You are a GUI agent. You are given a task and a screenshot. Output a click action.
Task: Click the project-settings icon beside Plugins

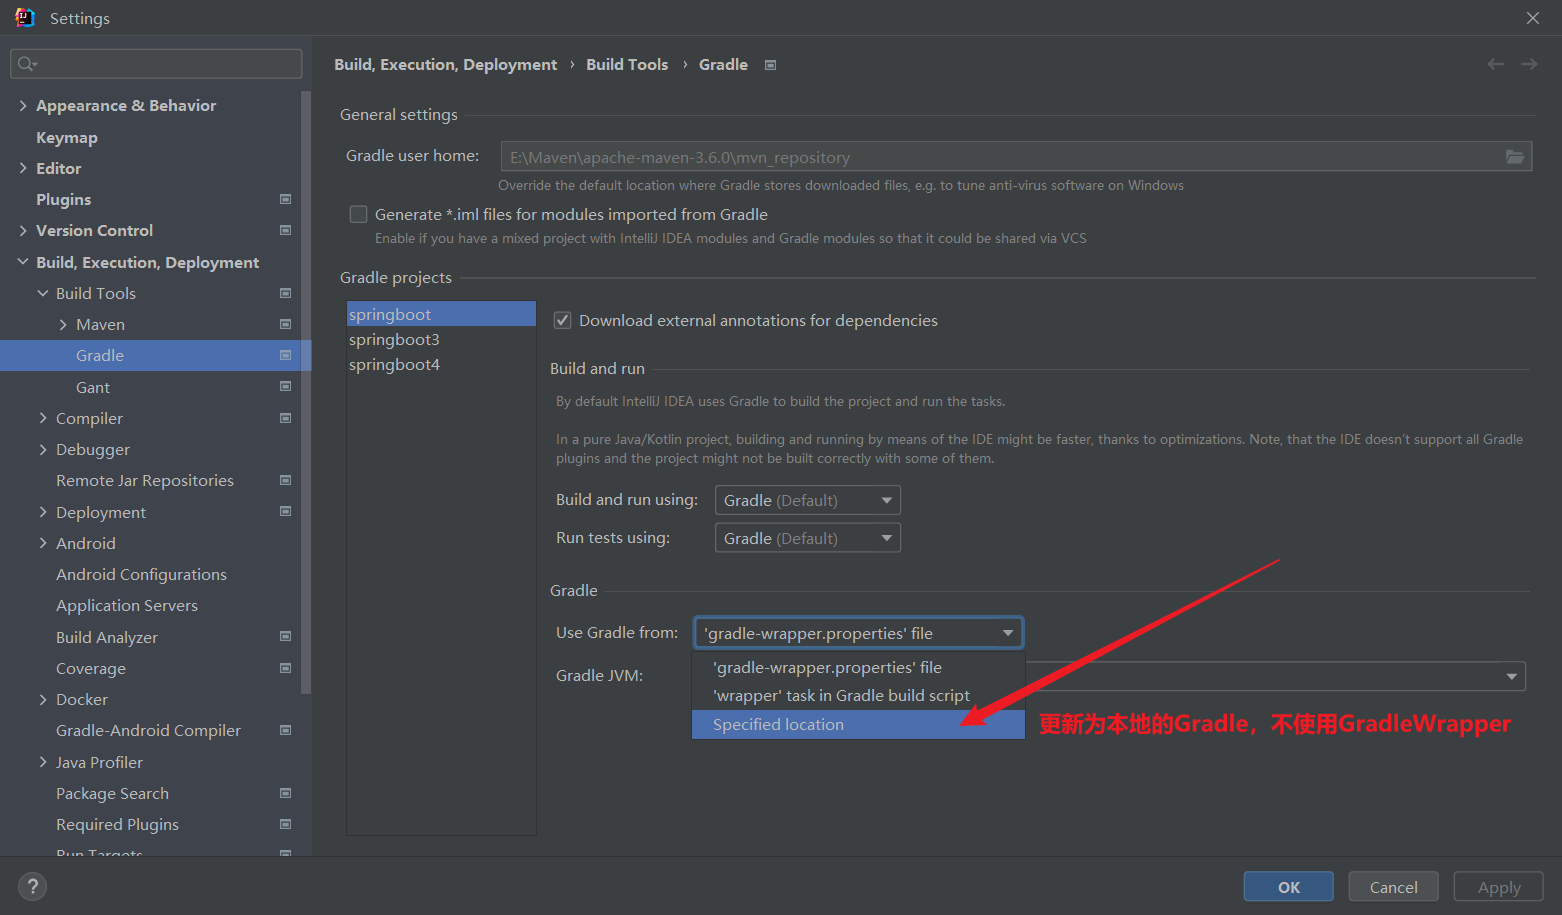pos(285,199)
